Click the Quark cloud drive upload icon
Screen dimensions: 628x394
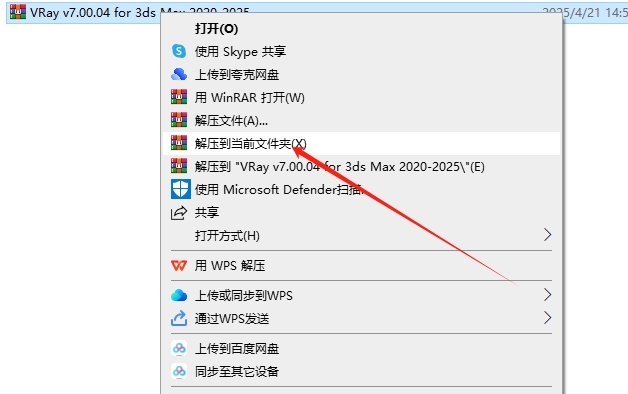[179, 74]
